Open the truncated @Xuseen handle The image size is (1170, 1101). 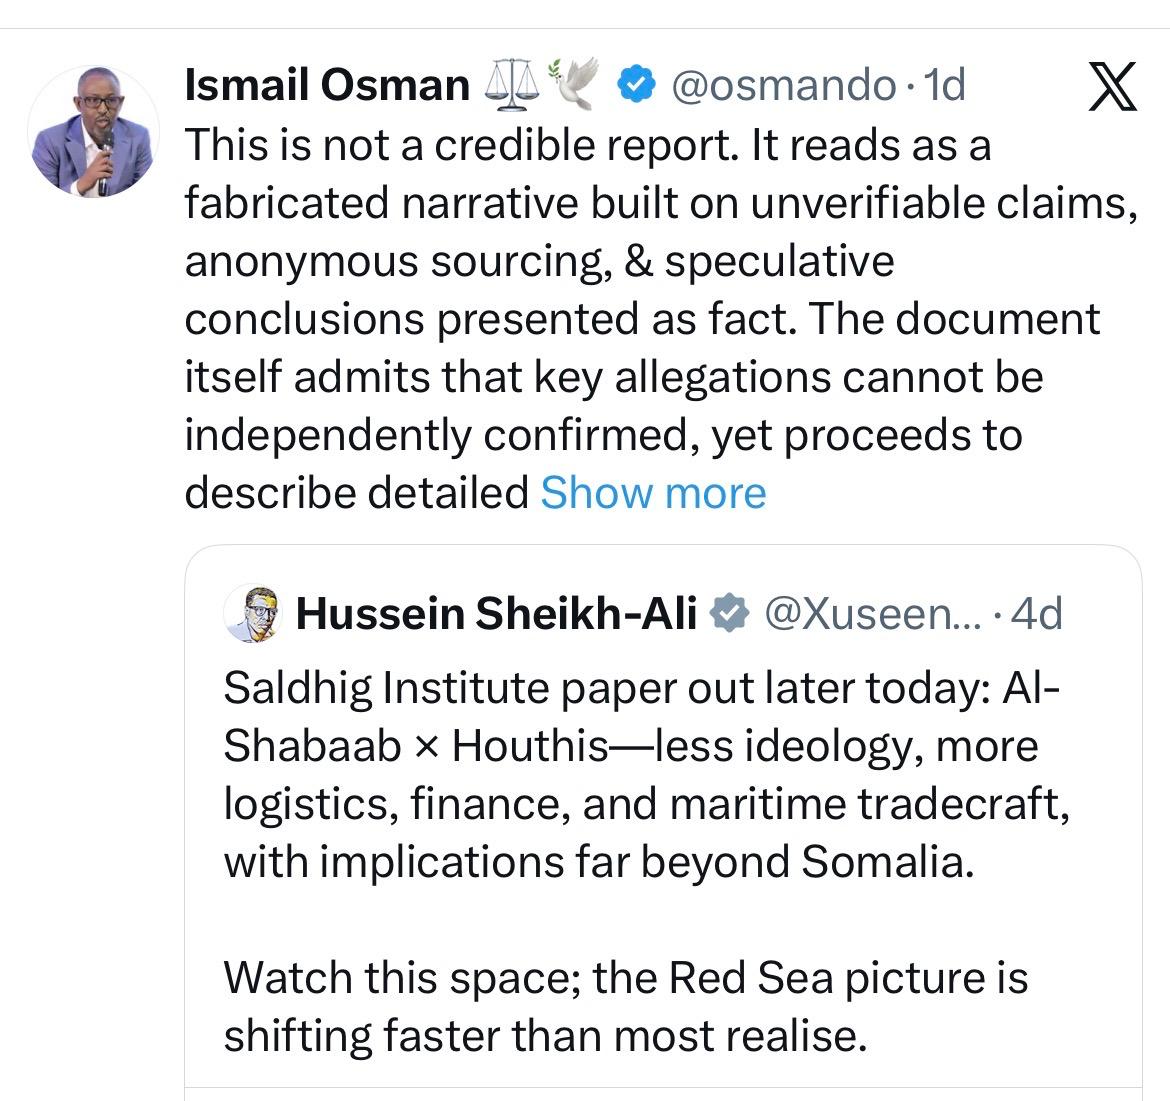pyautogui.click(x=874, y=613)
